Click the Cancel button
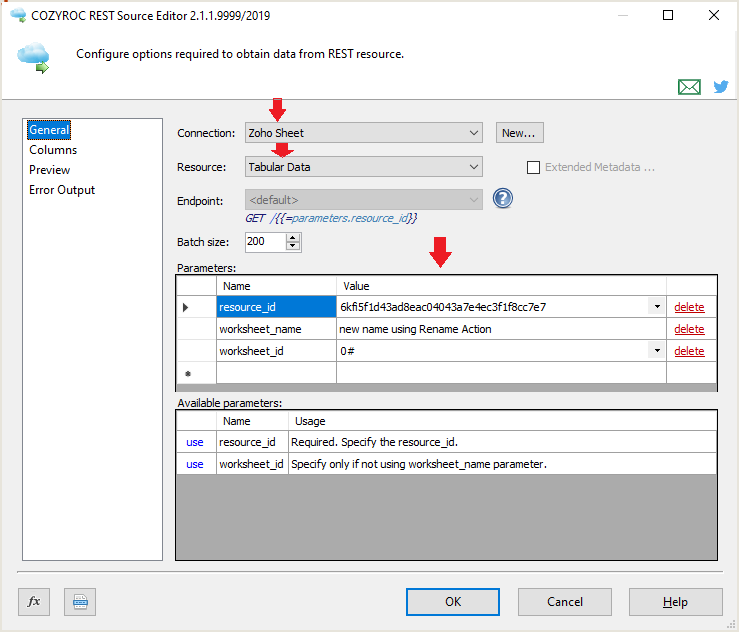 point(565,602)
